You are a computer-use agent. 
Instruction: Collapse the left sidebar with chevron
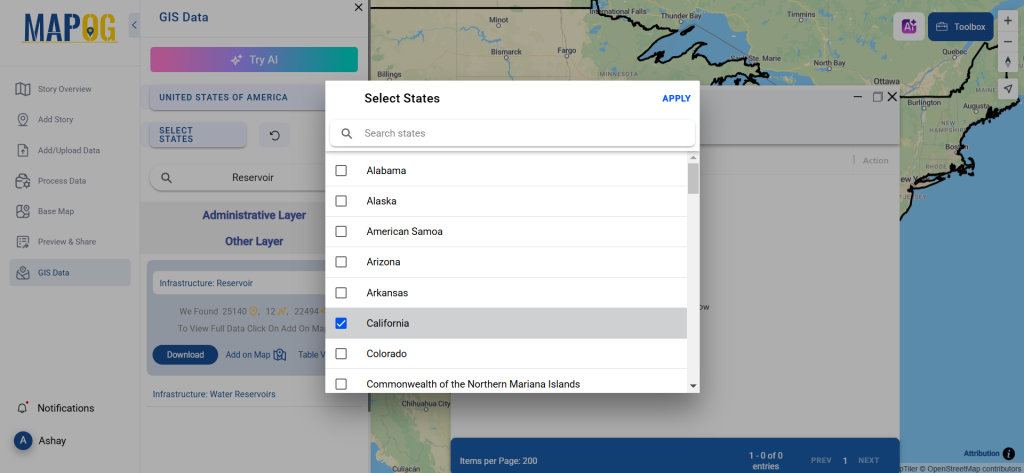pos(135,24)
